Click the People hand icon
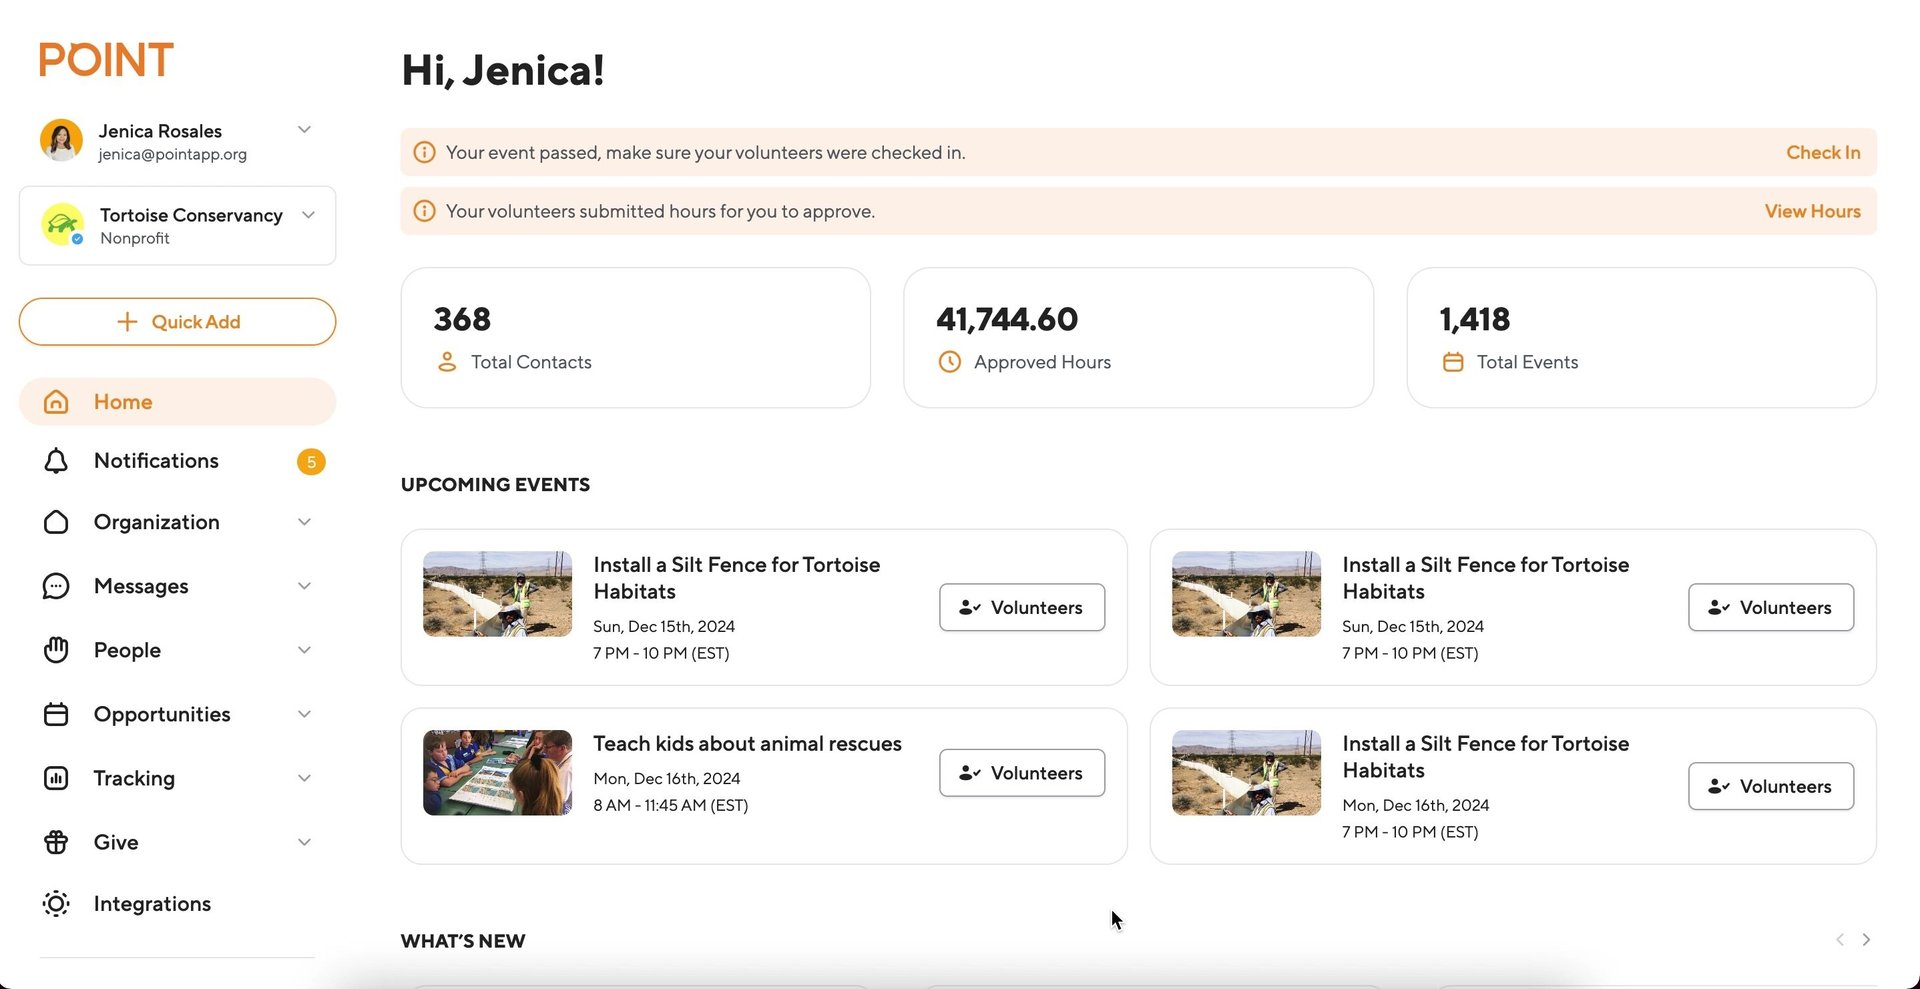 [56, 650]
